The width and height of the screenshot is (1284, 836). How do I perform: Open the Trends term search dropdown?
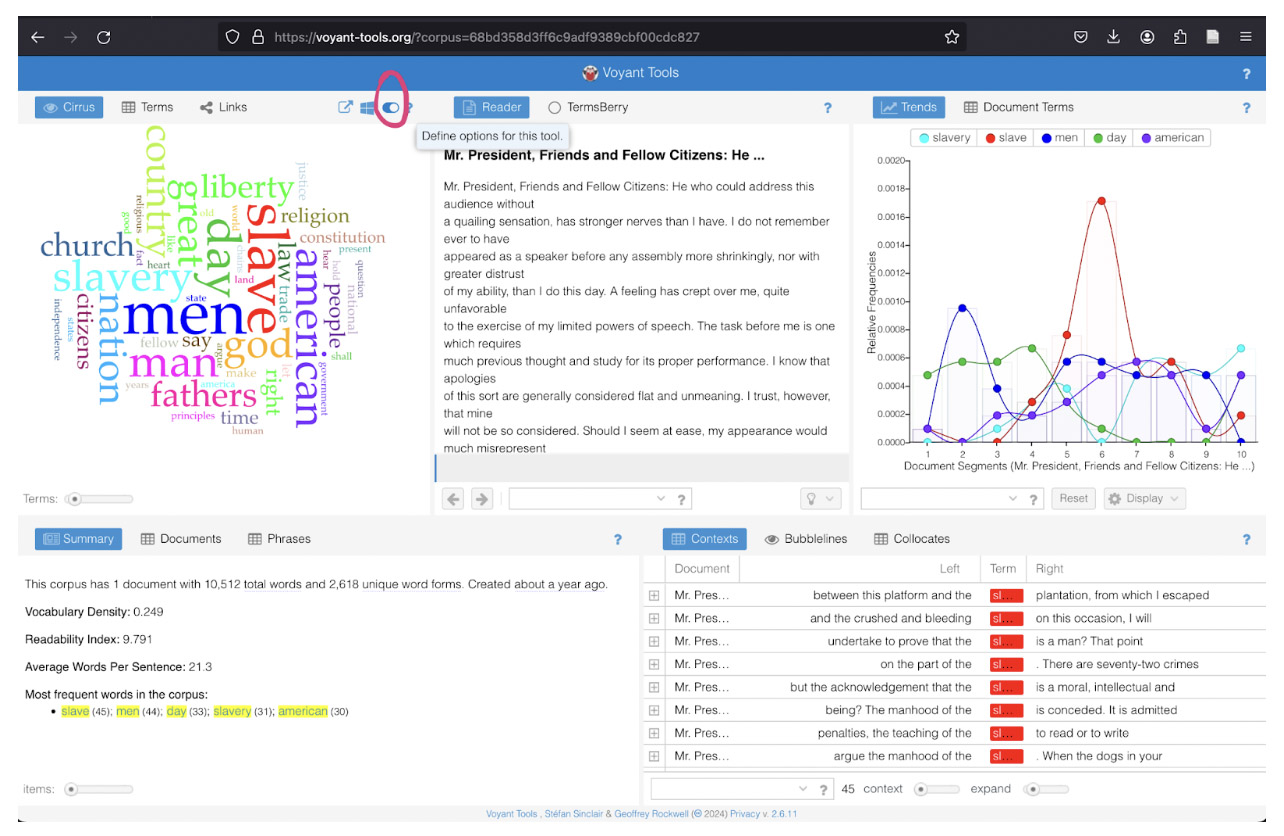click(x=1012, y=499)
